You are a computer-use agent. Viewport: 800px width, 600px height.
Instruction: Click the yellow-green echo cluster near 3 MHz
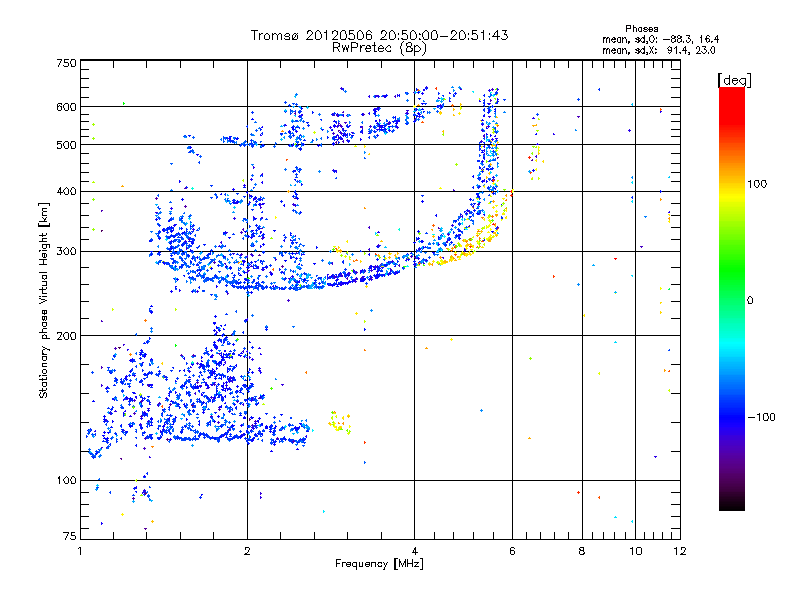[x=340, y=422]
